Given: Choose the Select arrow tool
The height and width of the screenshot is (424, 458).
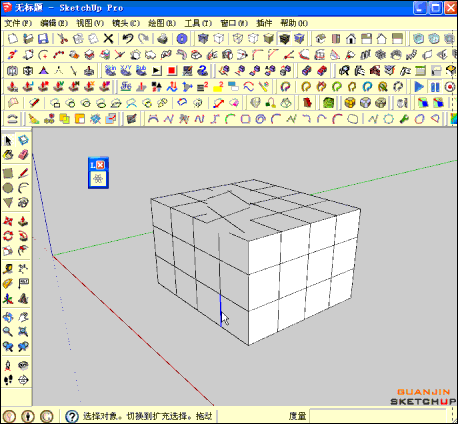Looking at the screenshot, I should tap(8, 141).
